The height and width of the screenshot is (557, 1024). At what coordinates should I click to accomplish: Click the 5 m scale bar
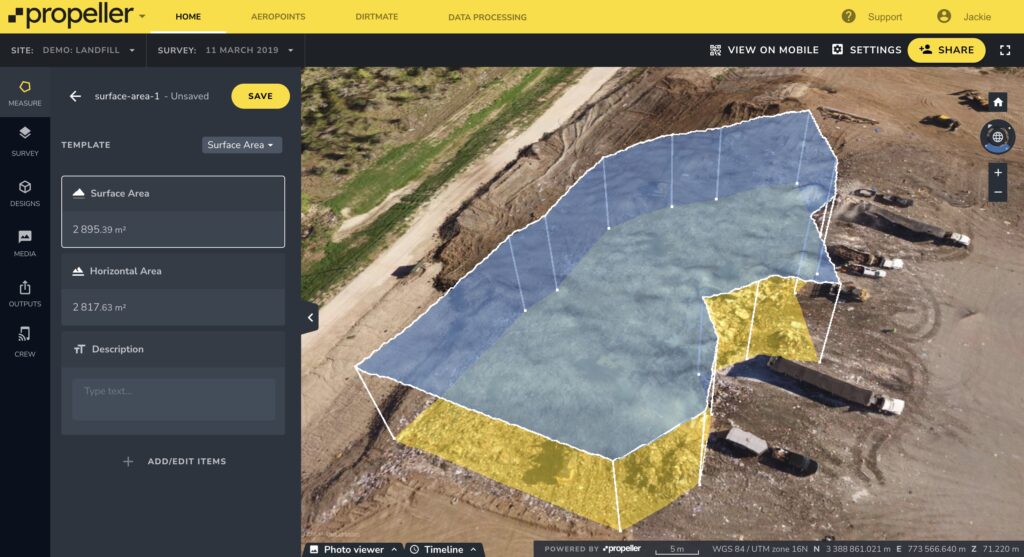[677, 550]
